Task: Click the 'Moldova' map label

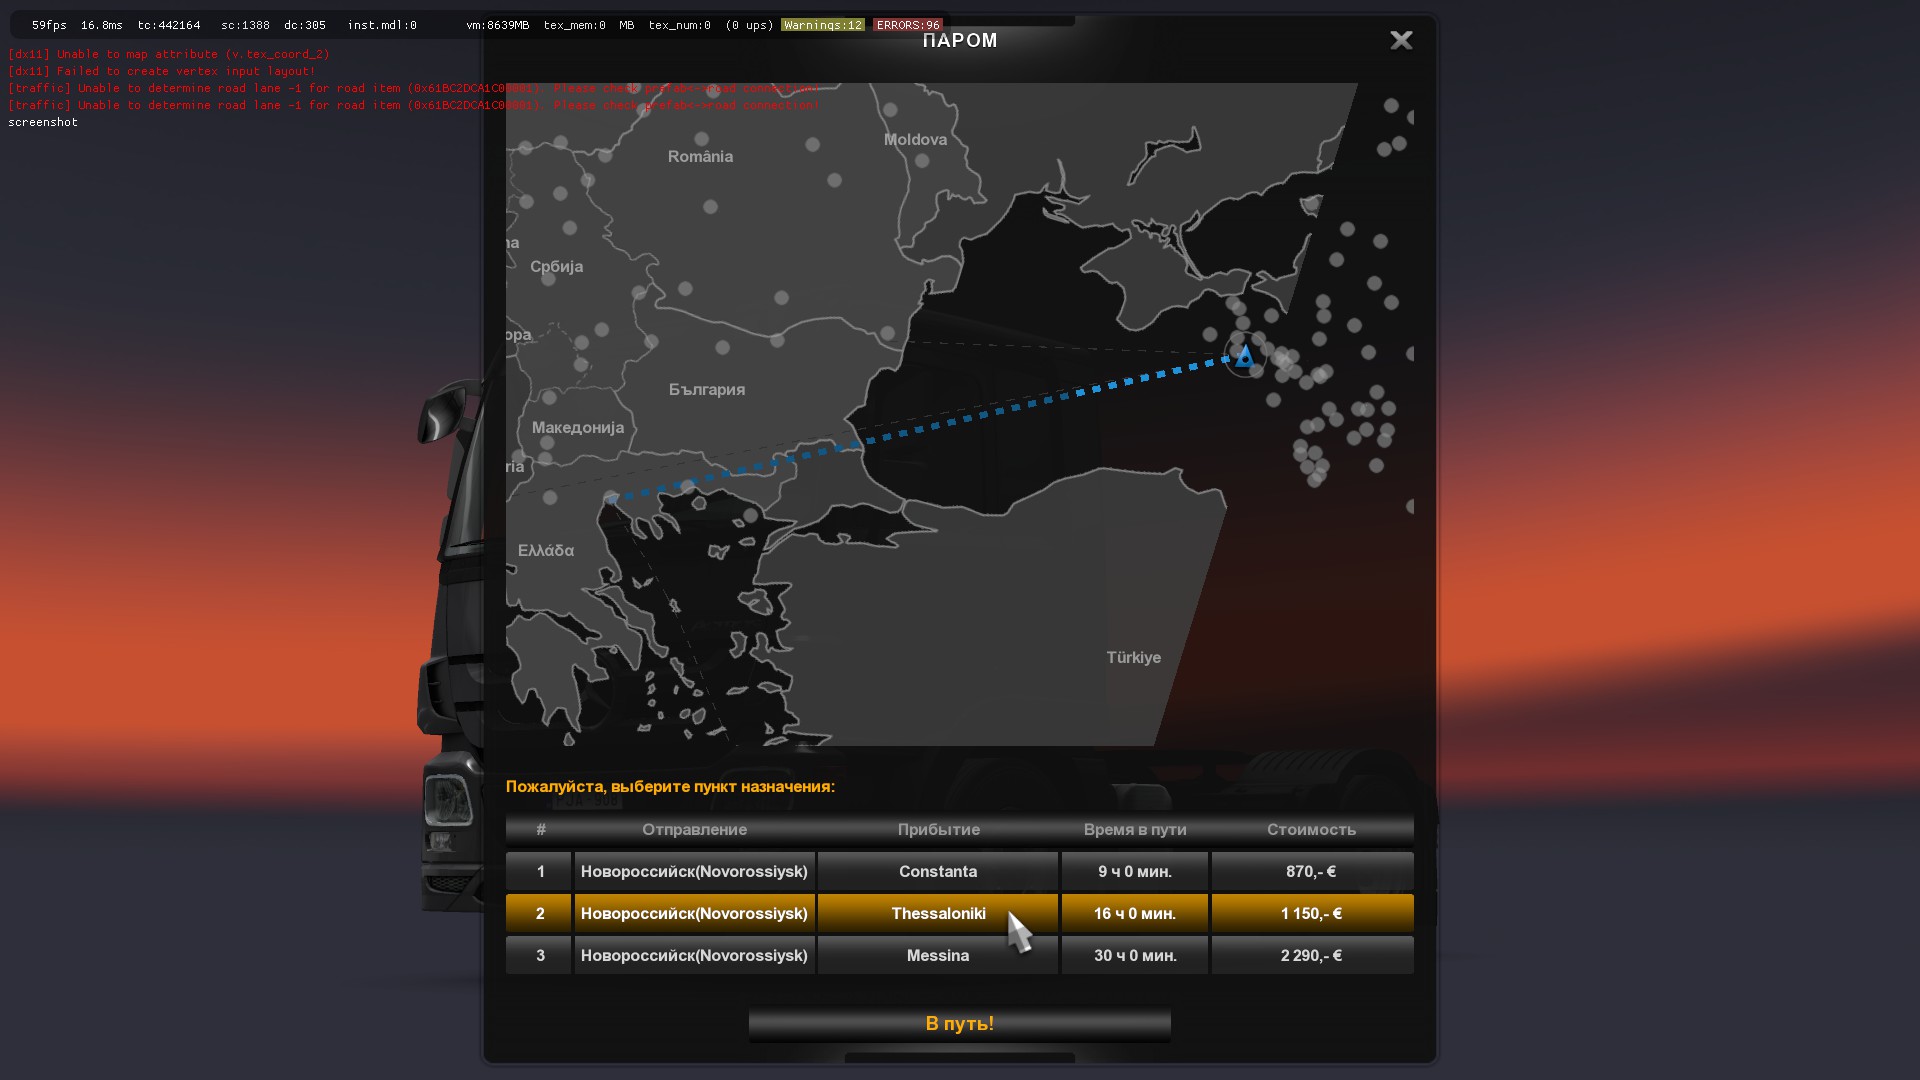Action: 915,139
